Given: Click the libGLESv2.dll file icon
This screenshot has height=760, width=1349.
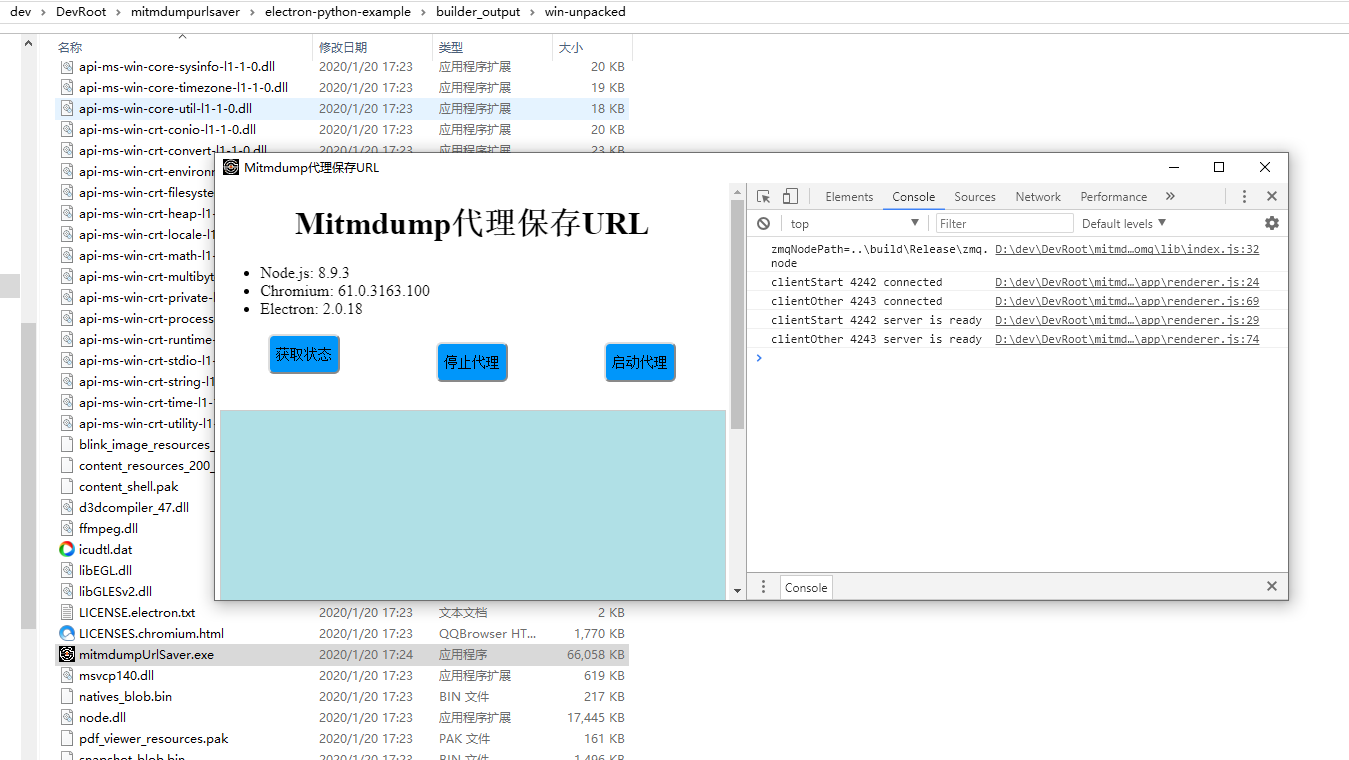Looking at the screenshot, I should coord(67,591).
